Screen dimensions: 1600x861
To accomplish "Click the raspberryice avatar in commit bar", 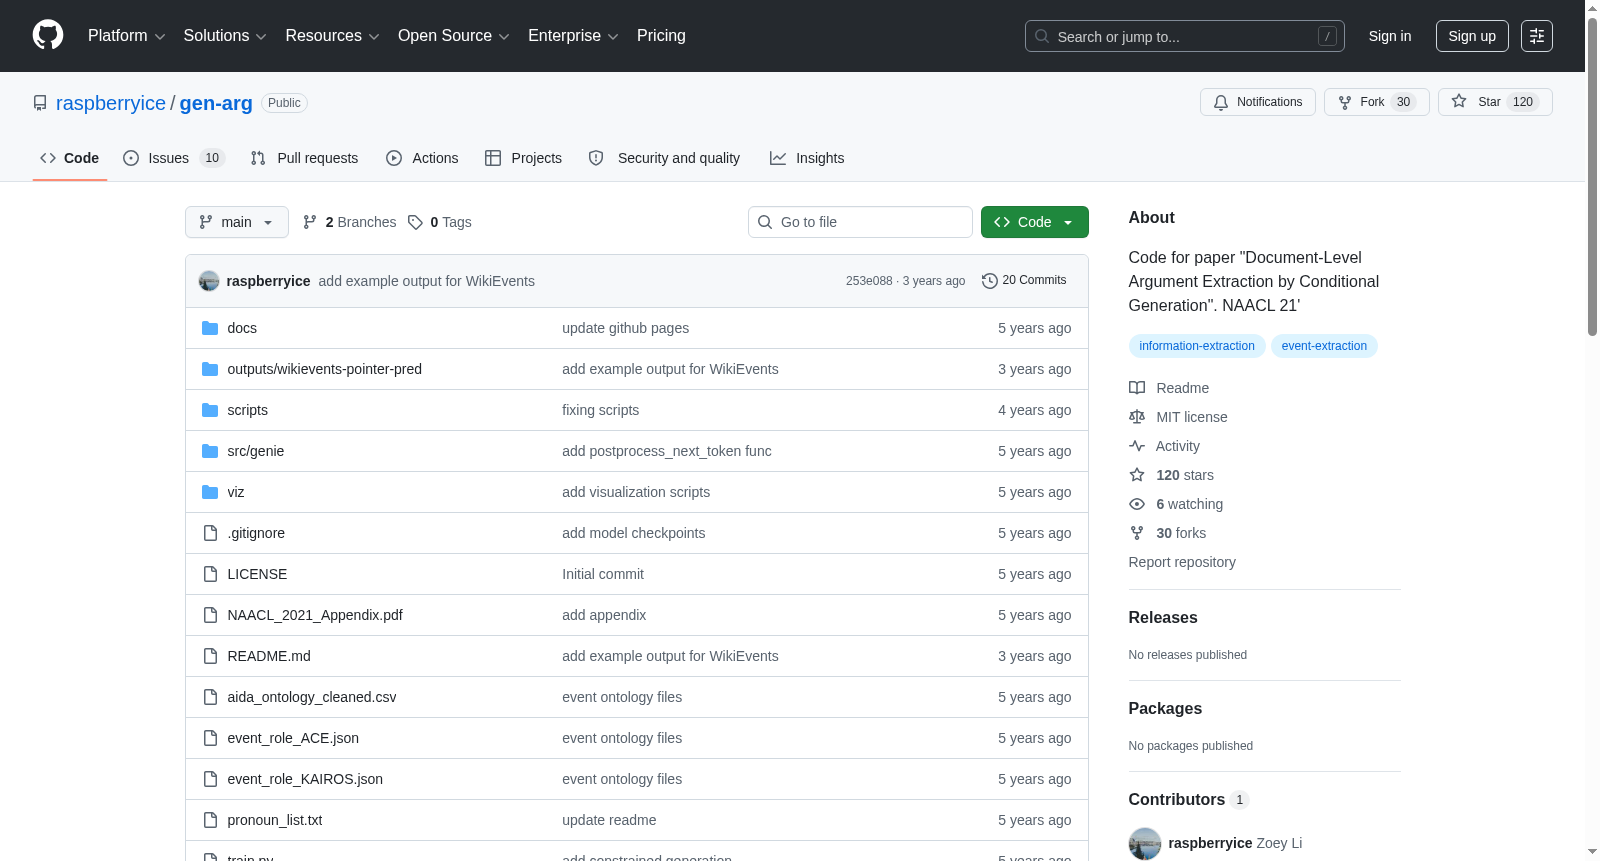I will 209,281.
